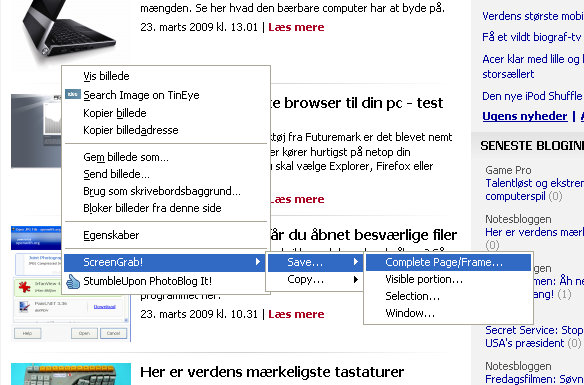Open Fredagsfilmen: Søvn link
This screenshot has height=385, width=584.
(534, 379)
